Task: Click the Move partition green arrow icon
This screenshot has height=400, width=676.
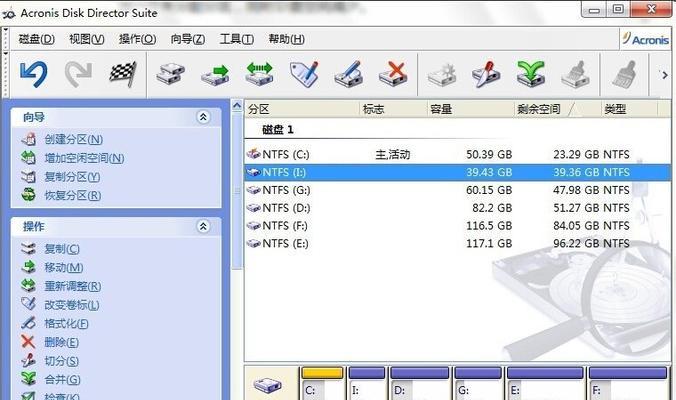Action: [x=215, y=74]
